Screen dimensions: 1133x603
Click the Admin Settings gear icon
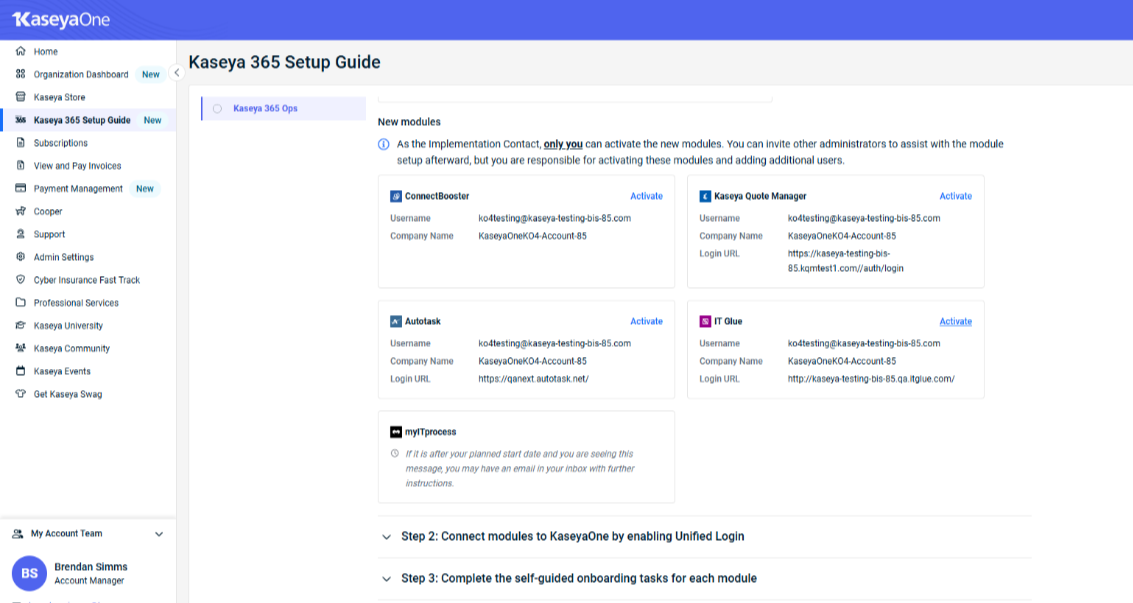pyautogui.click(x=20, y=257)
